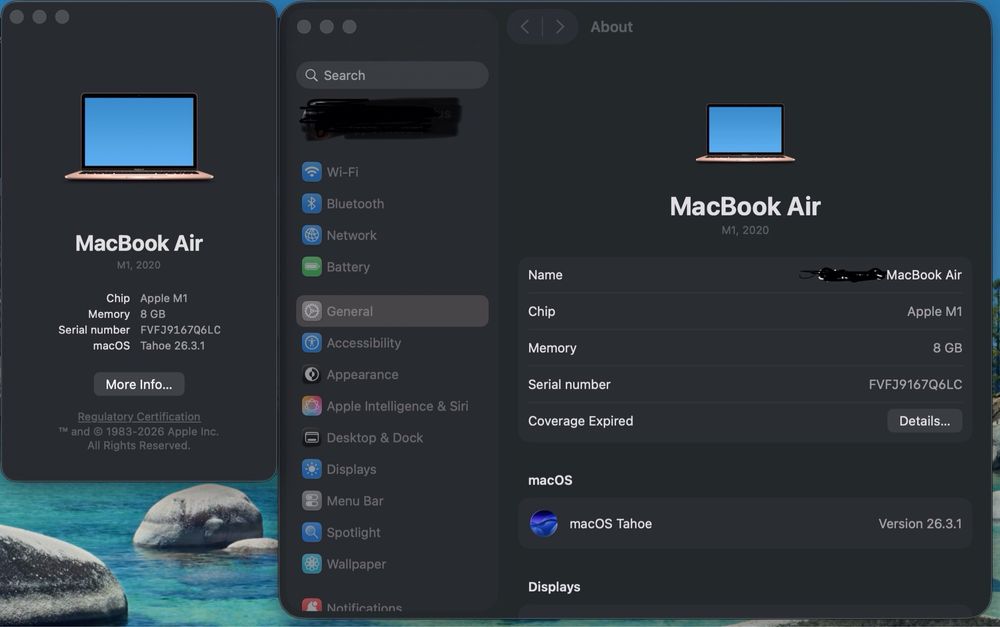The width and height of the screenshot is (1000, 627).
Task: Select Accessibility label in sidebar
Action: coord(364,343)
